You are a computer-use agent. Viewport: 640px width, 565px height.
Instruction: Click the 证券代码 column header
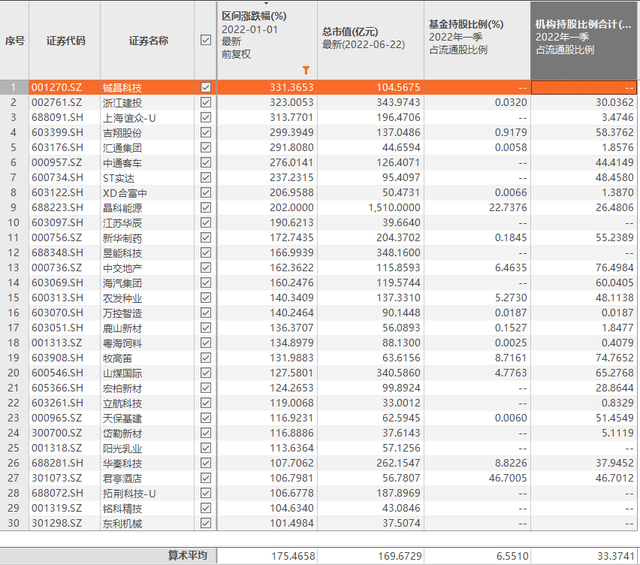click(65, 41)
